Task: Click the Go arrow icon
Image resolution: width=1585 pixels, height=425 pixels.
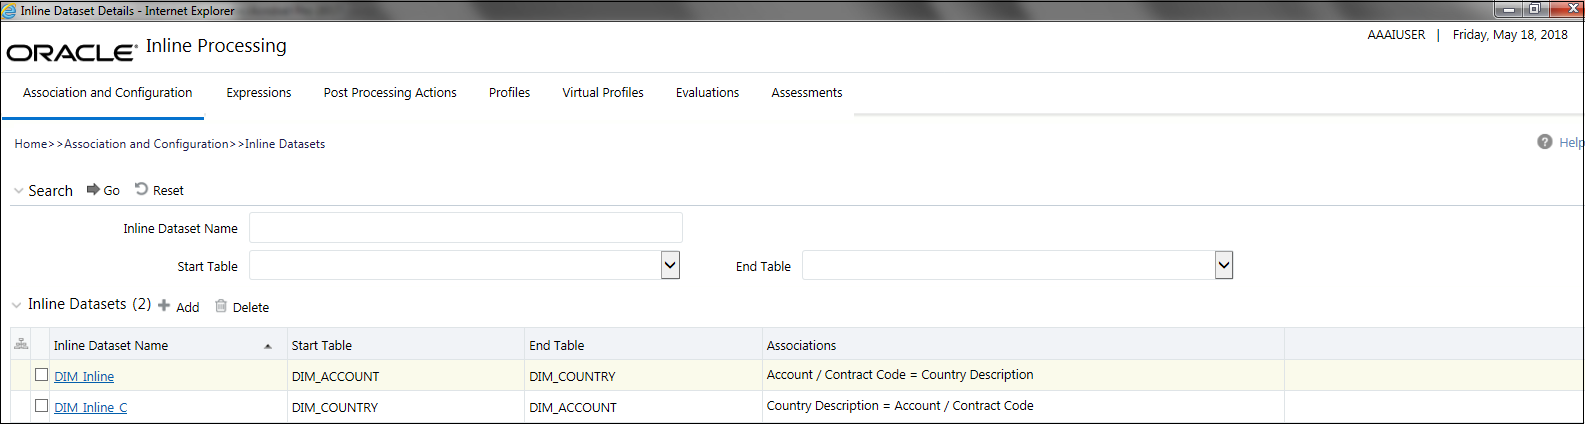Action: click(x=93, y=190)
